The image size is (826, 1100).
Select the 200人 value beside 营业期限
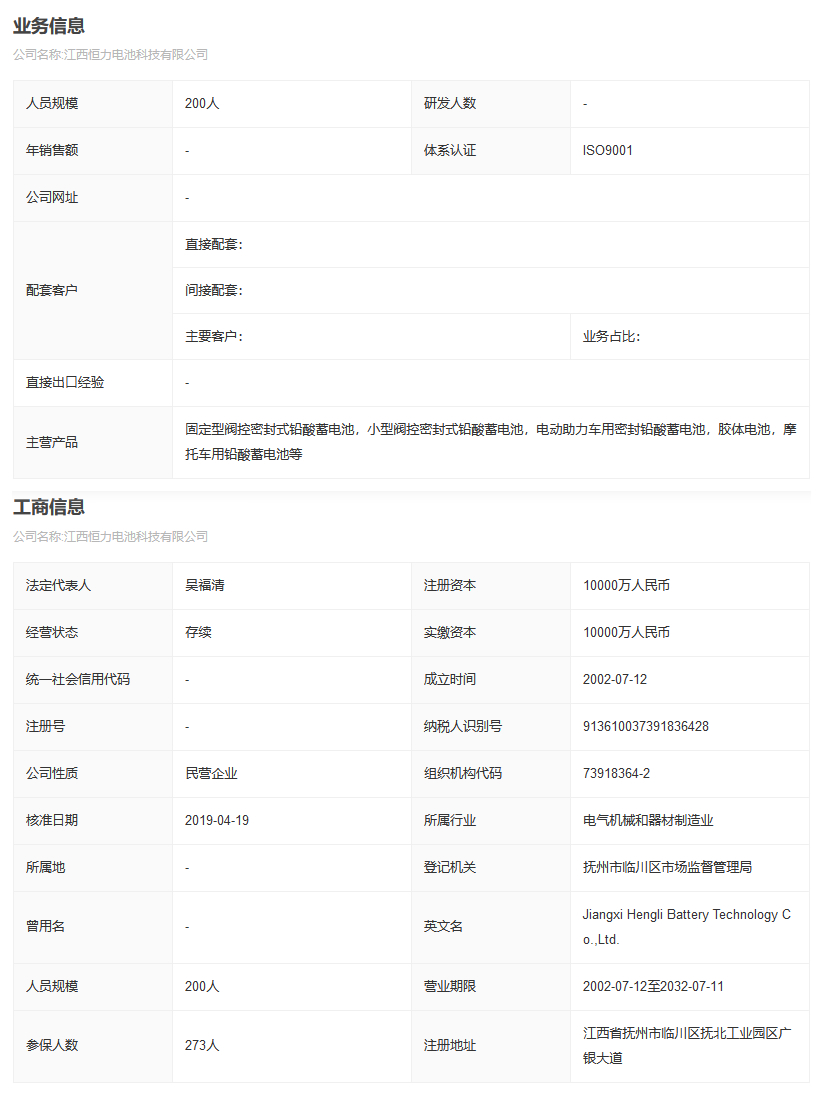point(202,986)
